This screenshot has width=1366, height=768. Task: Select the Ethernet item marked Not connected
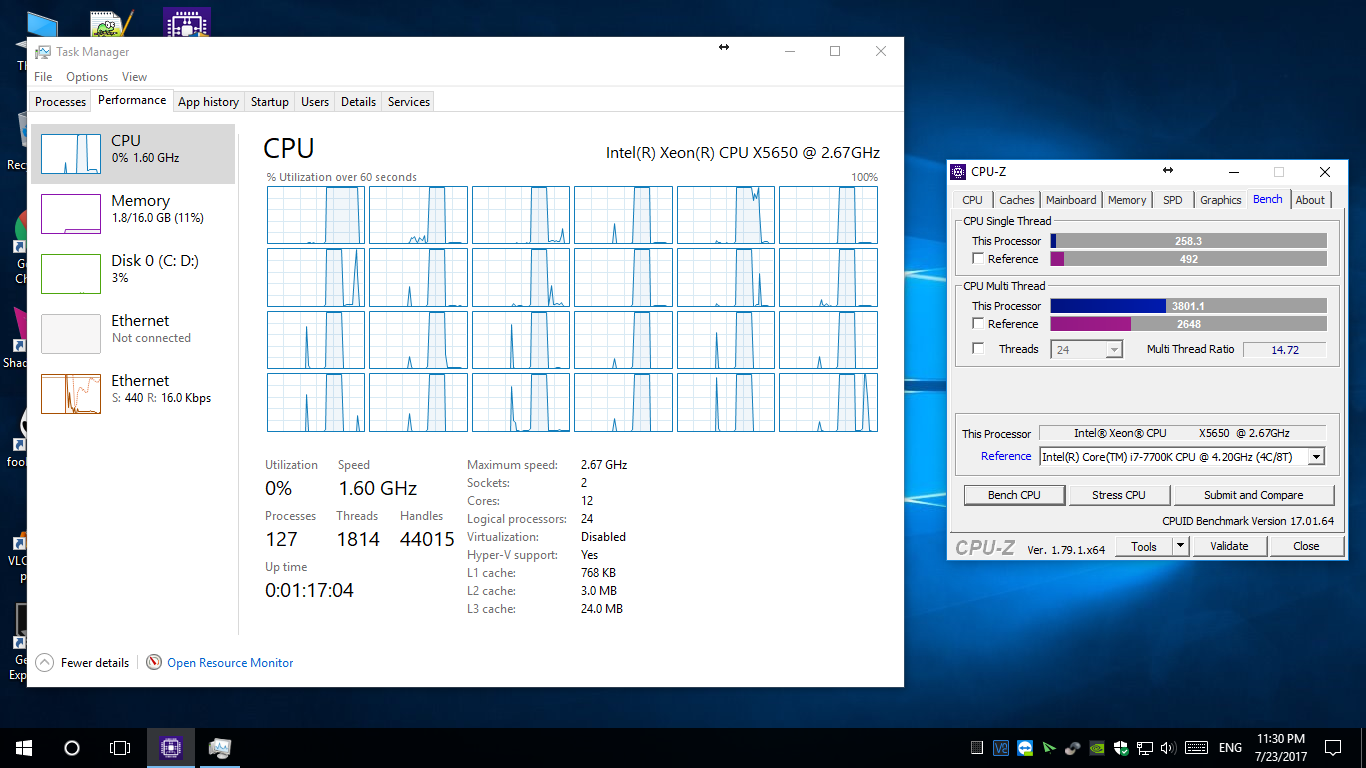pyautogui.click(x=133, y=334)
